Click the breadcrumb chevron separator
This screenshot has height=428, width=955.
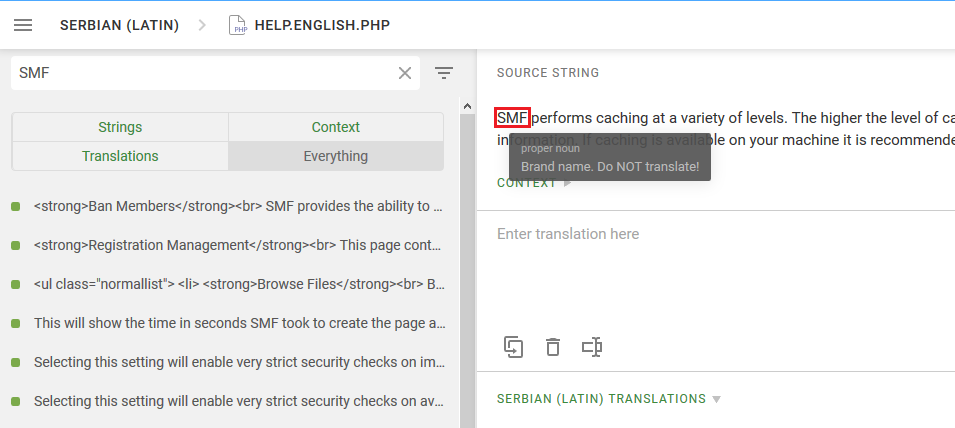203,25
